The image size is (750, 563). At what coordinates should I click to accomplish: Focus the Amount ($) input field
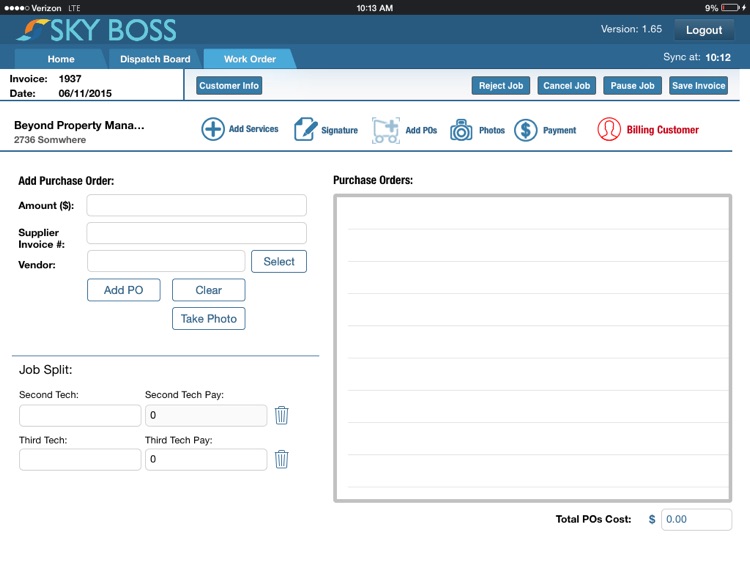(x=196, y=205)
